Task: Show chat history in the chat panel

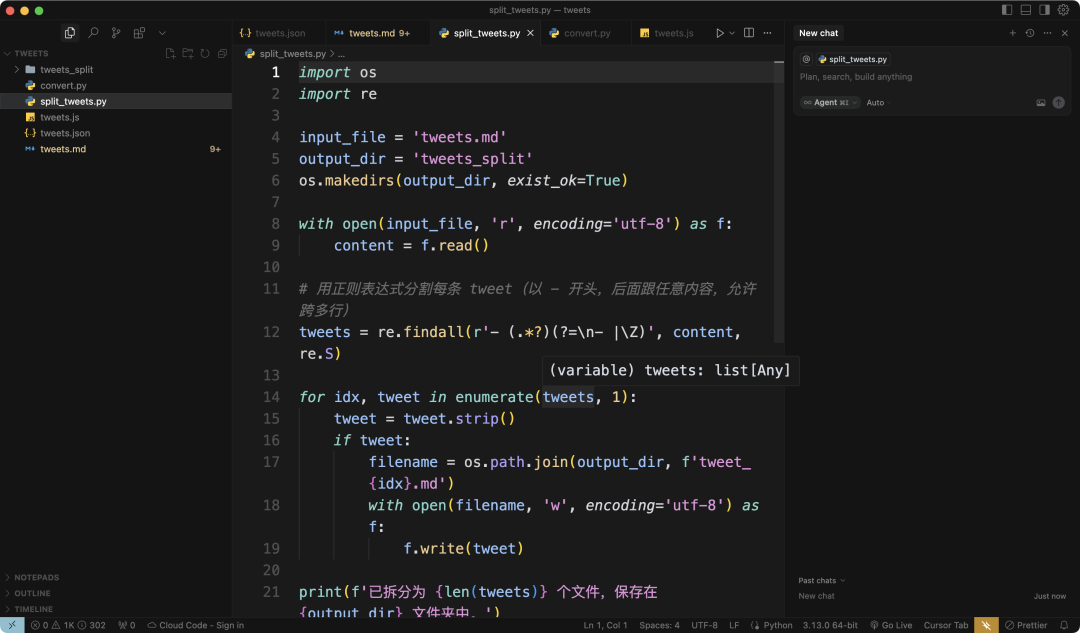Action: (x=1030, y=33)
